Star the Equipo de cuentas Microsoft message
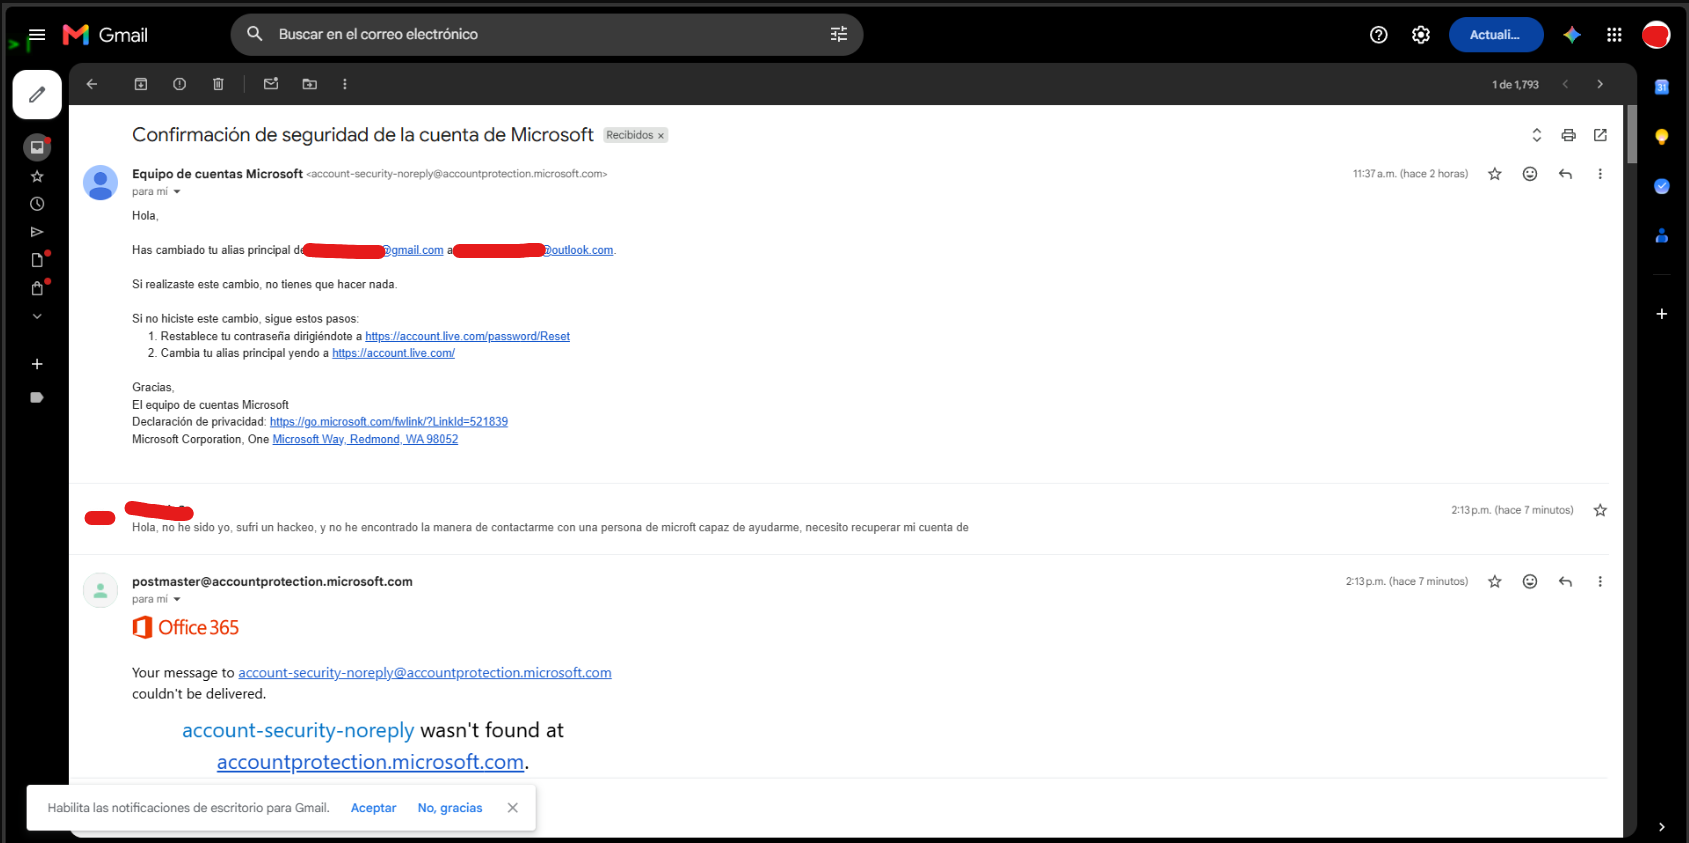This screenshot has width=1689, height=843. pyautogui.click(x=1495, y=174)
